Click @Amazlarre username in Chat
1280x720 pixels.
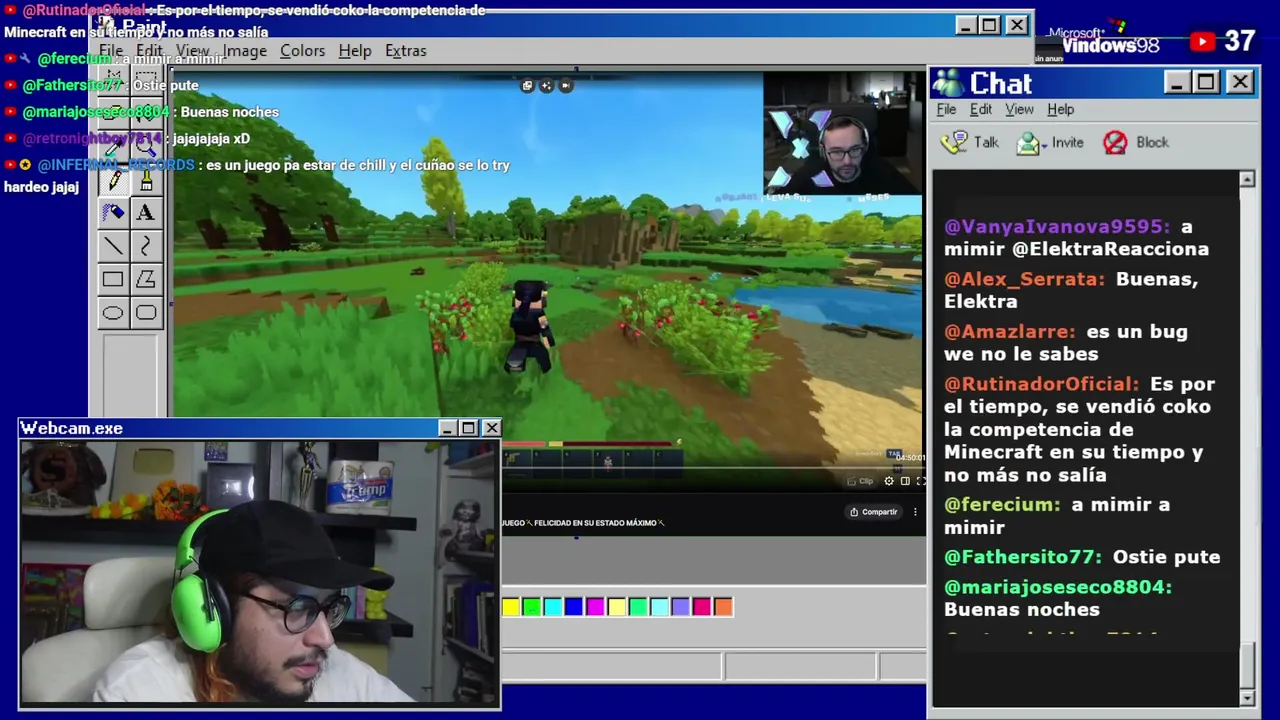pos(1010,331)
